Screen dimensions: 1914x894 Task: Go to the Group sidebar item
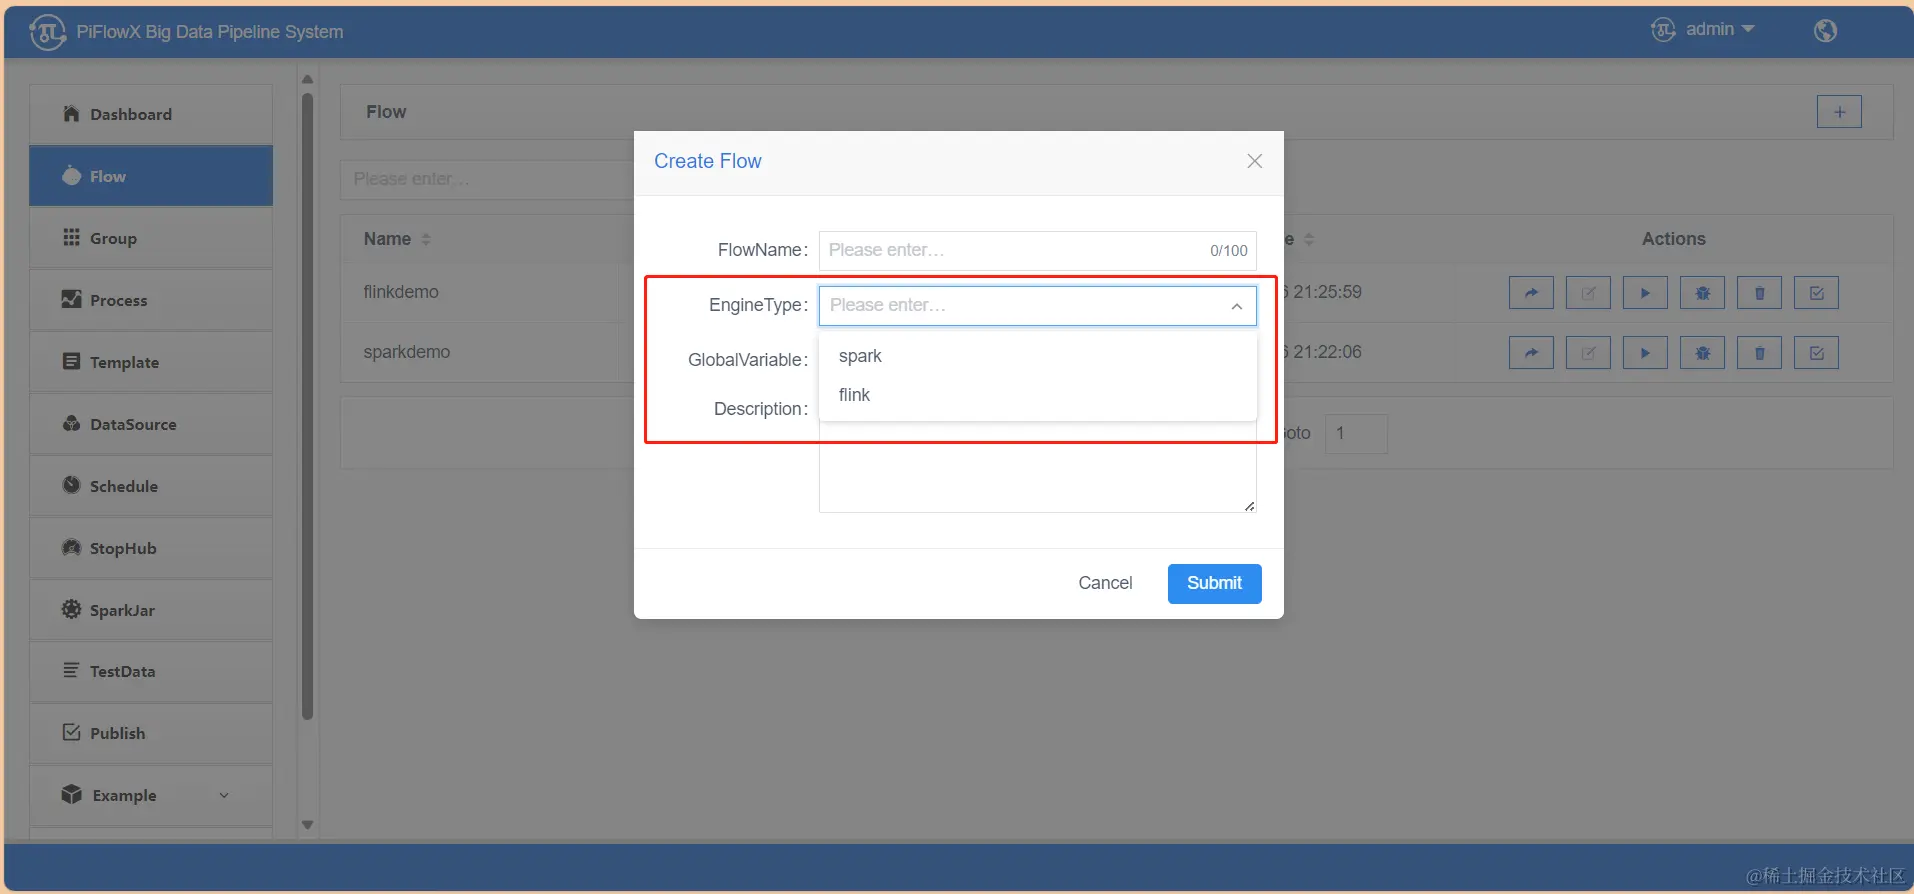pyautogui.click(x=151, y=238)
